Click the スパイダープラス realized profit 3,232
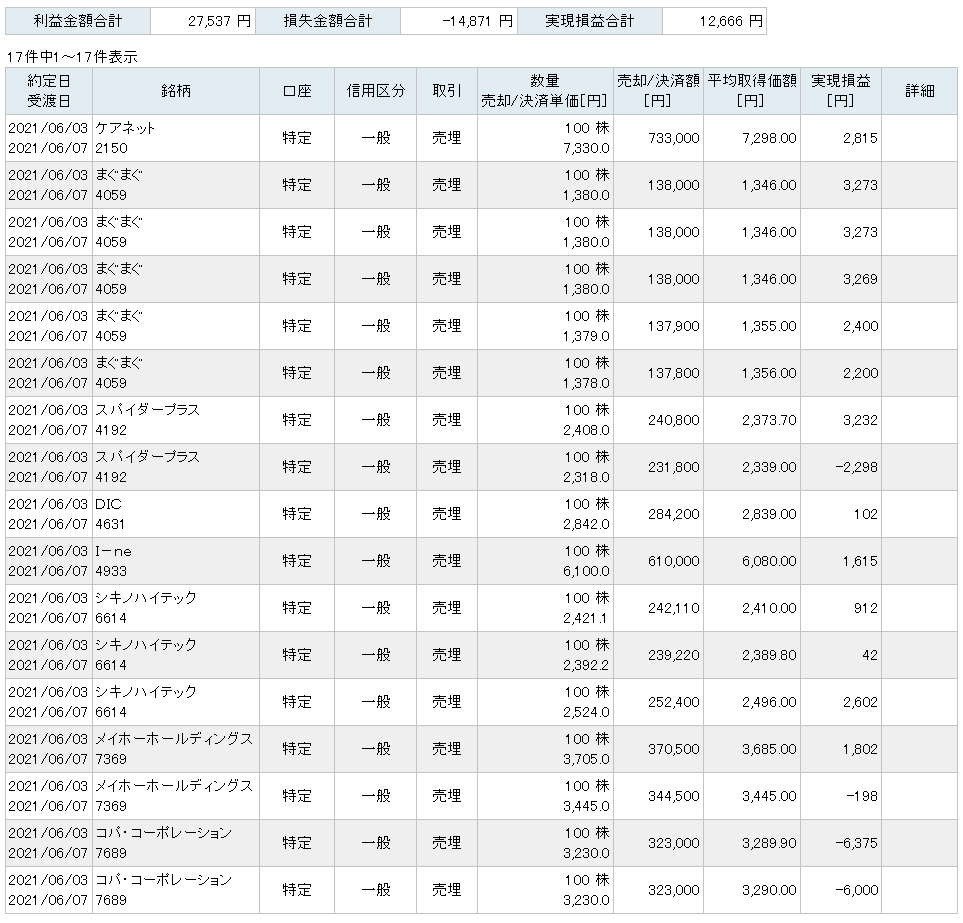Image resolution: width=963 pixels, height=923 pixels. click(x=860, y=420)
